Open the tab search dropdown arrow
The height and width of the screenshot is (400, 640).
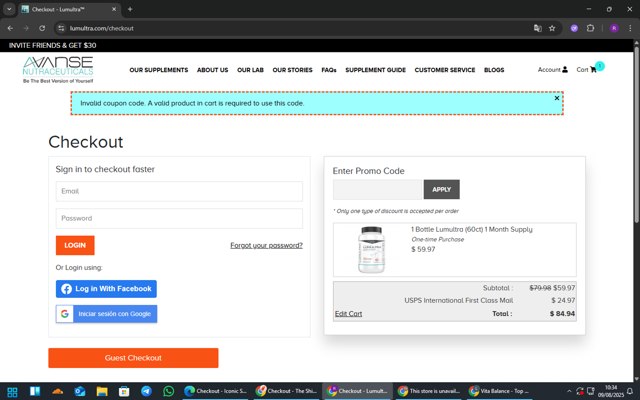pos(9,9)
